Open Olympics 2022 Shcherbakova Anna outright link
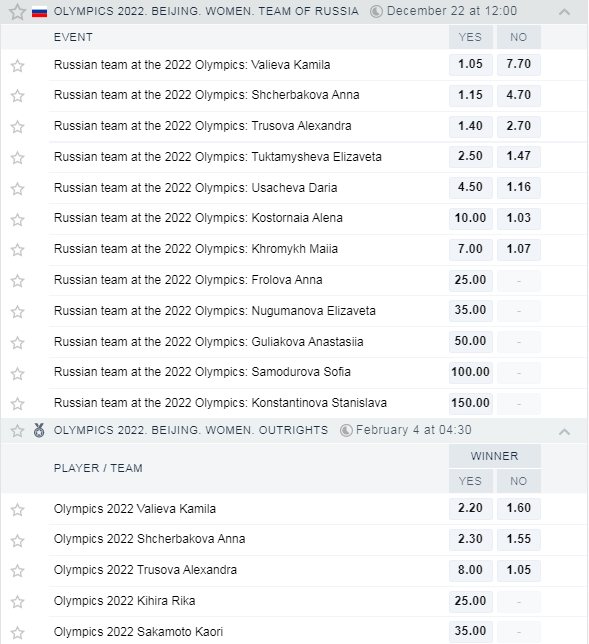Screen dimensions: 589x644 pos(150,539)
